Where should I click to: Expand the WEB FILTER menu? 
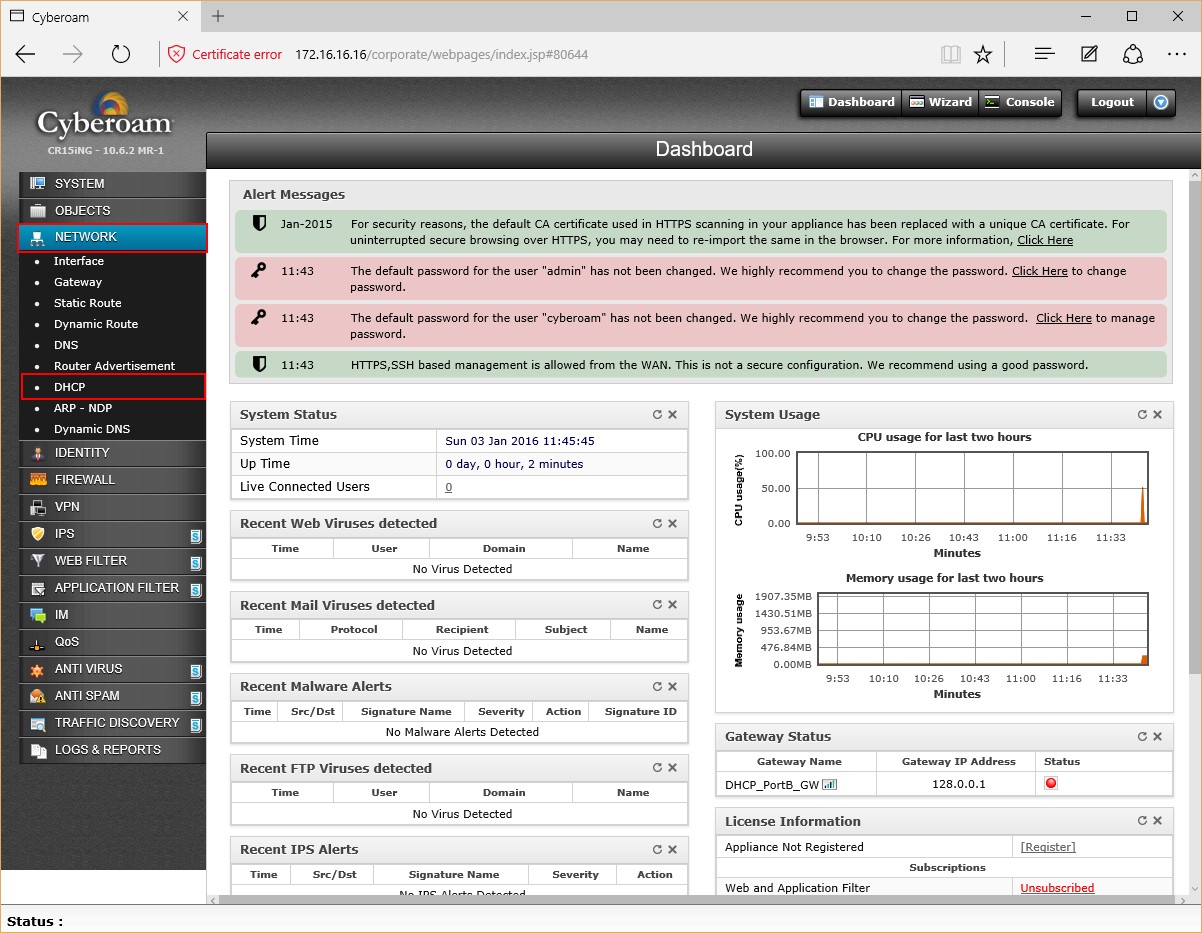coord(112,561)
